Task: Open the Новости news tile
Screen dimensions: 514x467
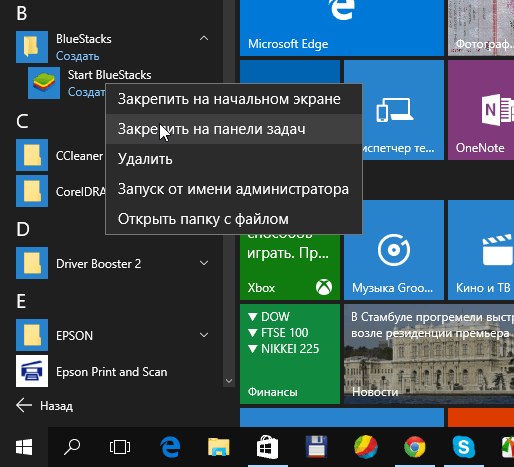Action: [x=429, y=354]
